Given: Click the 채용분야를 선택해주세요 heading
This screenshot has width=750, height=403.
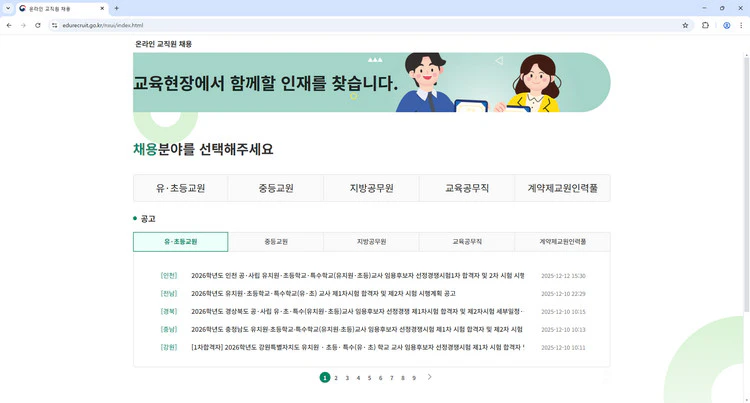Looking at the screenshot, I should pyautogui.click(x=203, y=149).
